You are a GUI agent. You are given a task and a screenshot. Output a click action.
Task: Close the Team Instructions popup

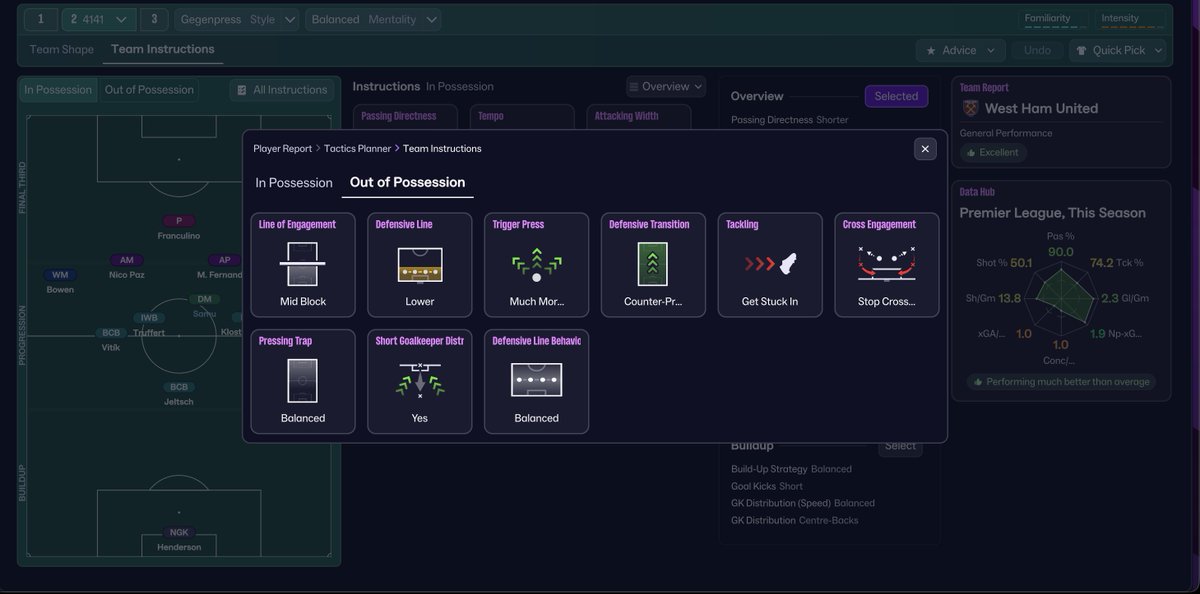coord(925,149)
